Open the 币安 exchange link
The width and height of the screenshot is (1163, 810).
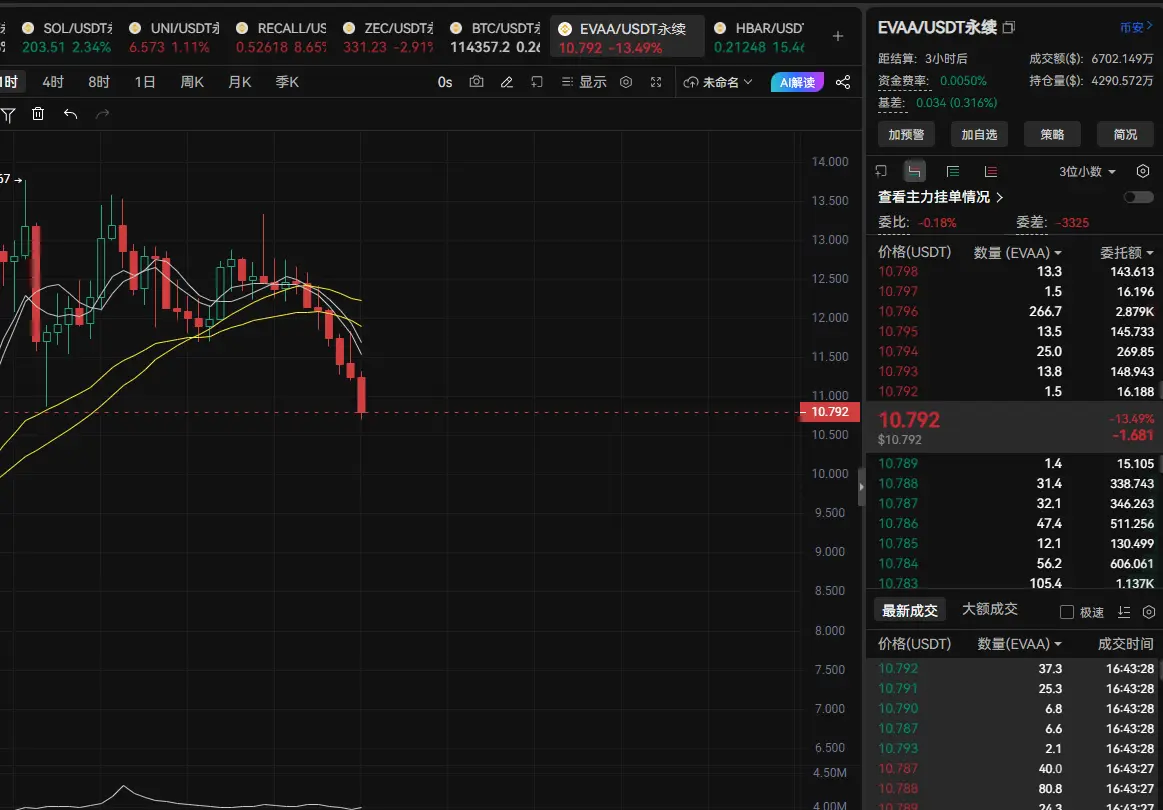click(1136, 27)
